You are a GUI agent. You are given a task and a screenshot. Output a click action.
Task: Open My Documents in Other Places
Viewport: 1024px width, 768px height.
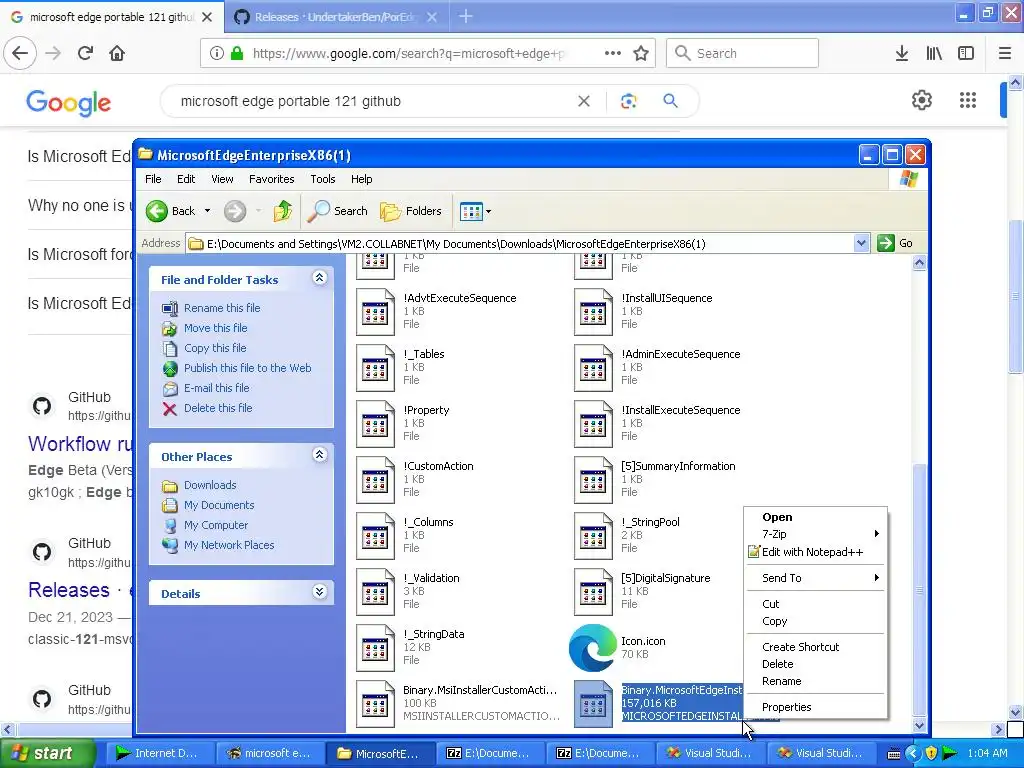click(x=219, y=505)
